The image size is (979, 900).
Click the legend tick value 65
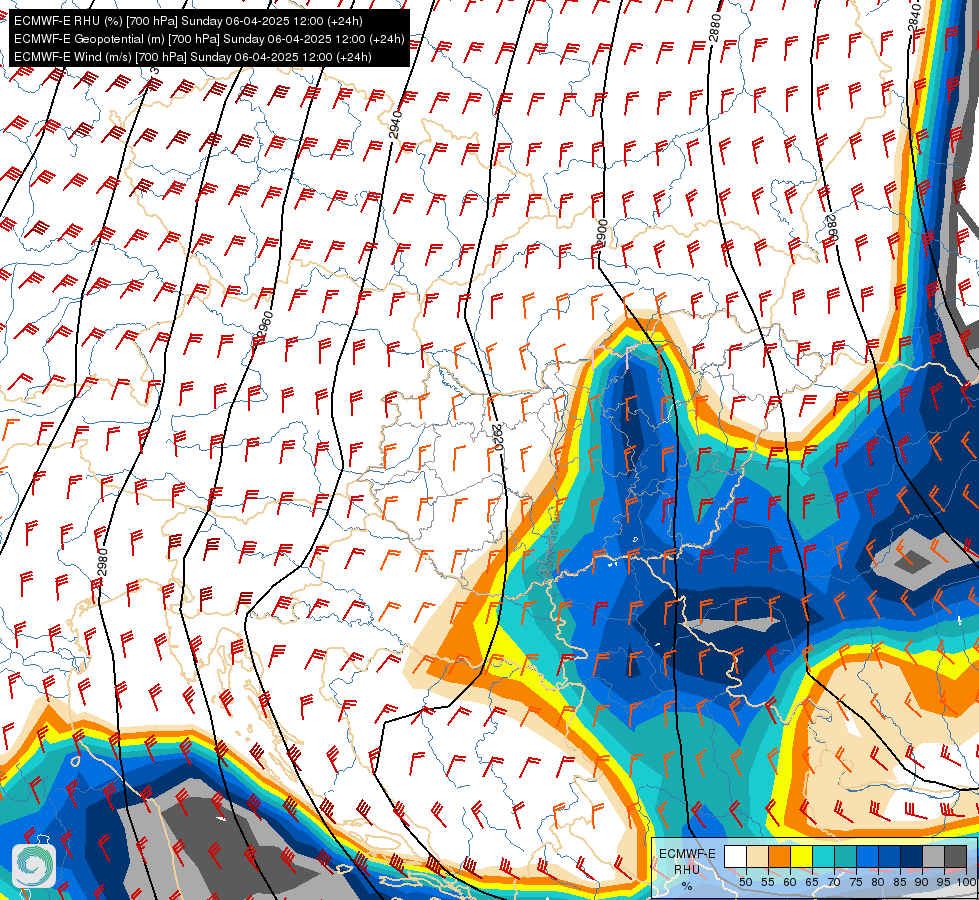(812, 882)
